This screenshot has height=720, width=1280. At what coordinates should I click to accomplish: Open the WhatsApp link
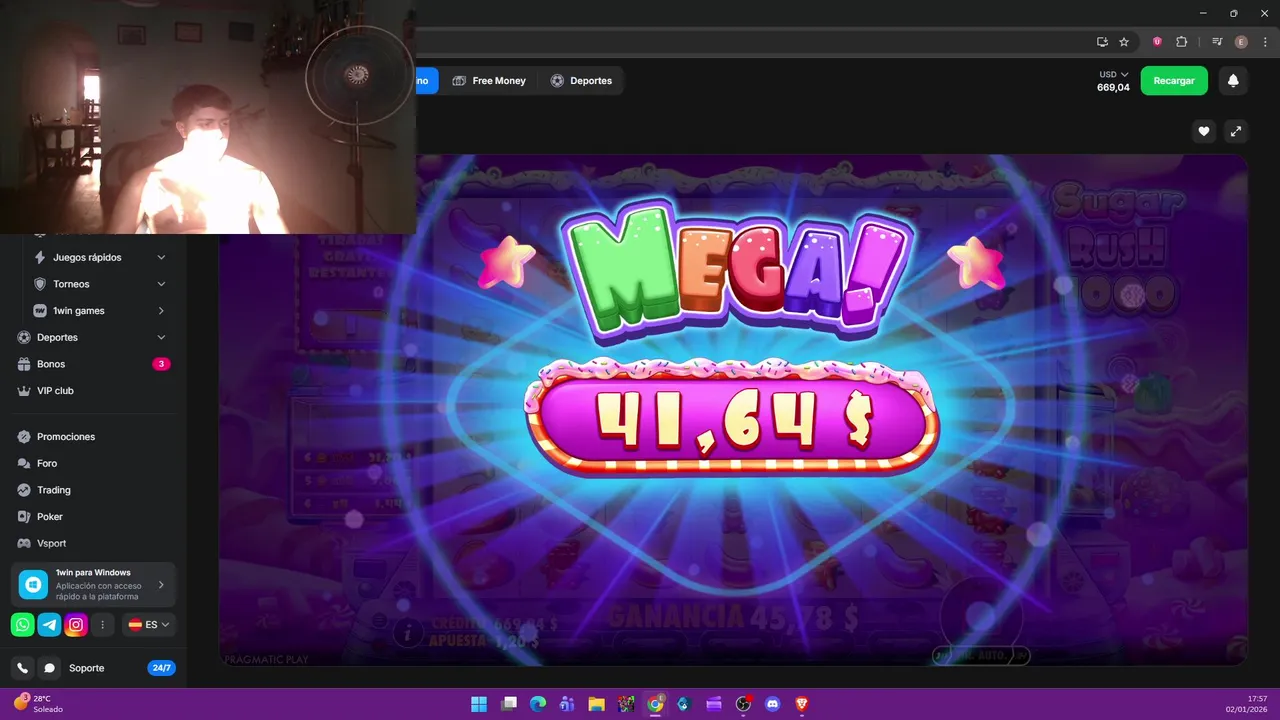click(23, 625)
